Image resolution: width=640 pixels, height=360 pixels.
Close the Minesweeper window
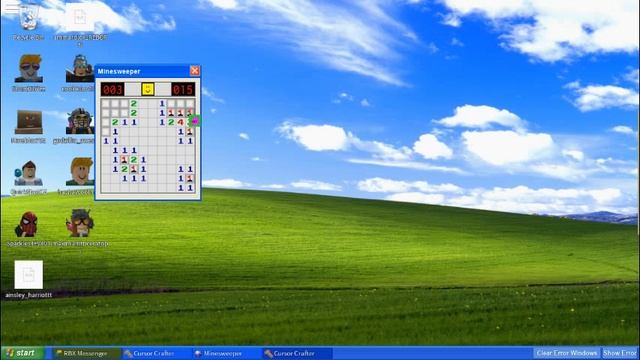pyautogui.click(x=195, y=71)
